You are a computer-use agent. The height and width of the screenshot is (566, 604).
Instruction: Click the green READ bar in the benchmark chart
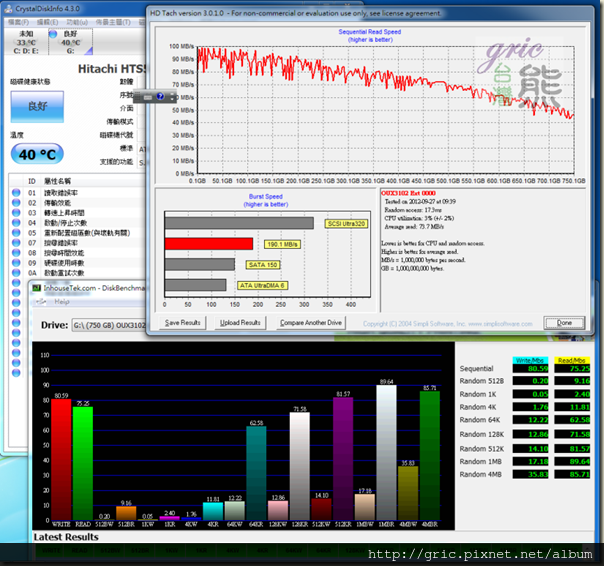tap(83, 464)
